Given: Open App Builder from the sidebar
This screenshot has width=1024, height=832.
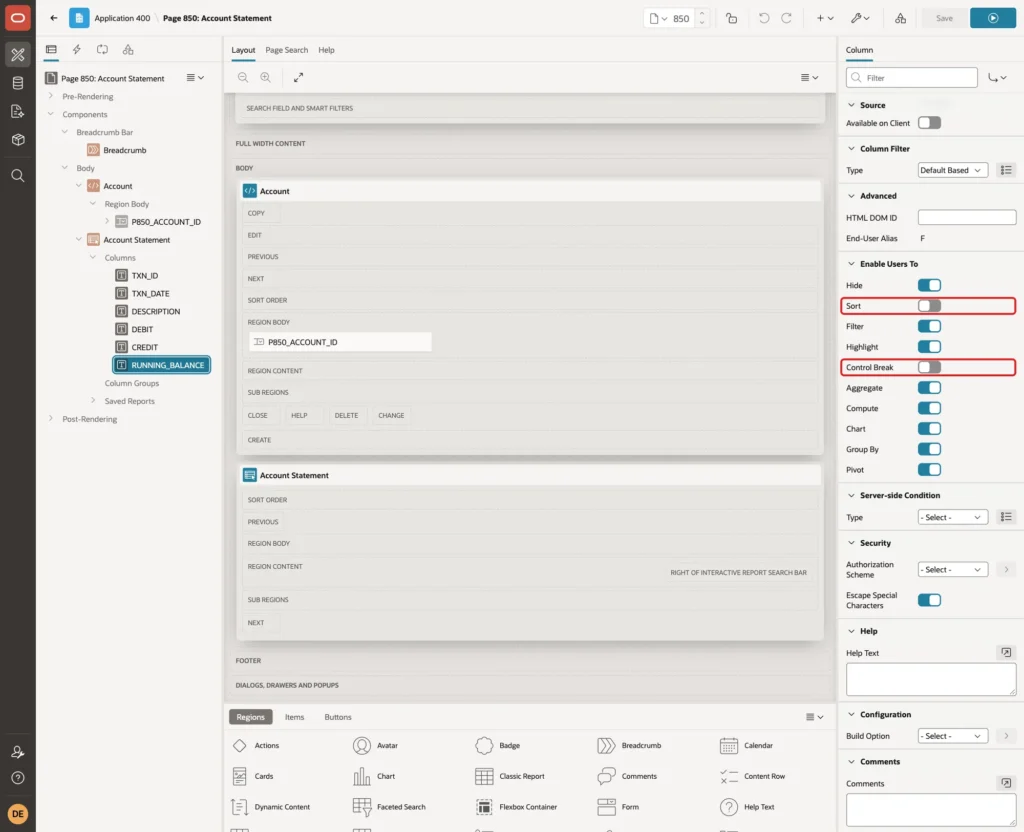Looking at the screenshot, I should coord(18,55).
